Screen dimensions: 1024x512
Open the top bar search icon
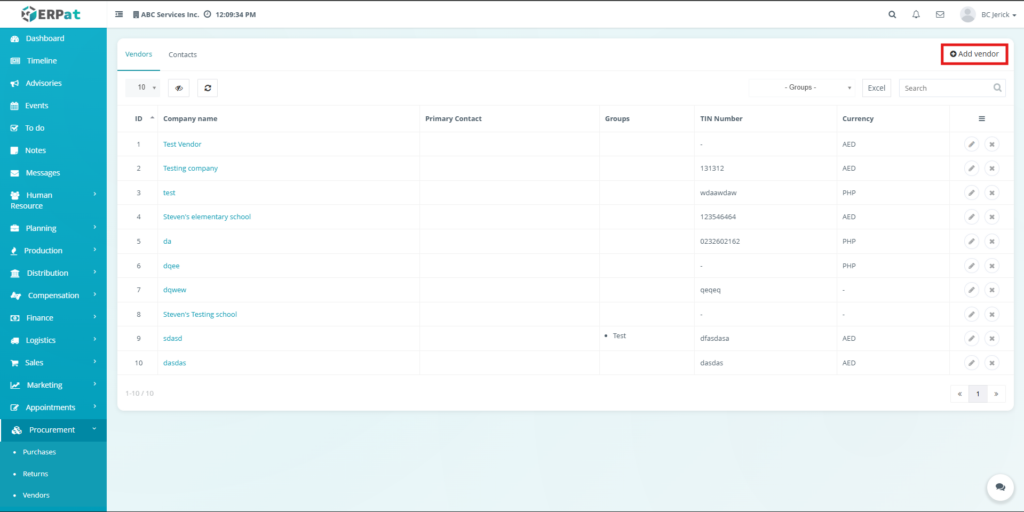[x=892, y=14]
